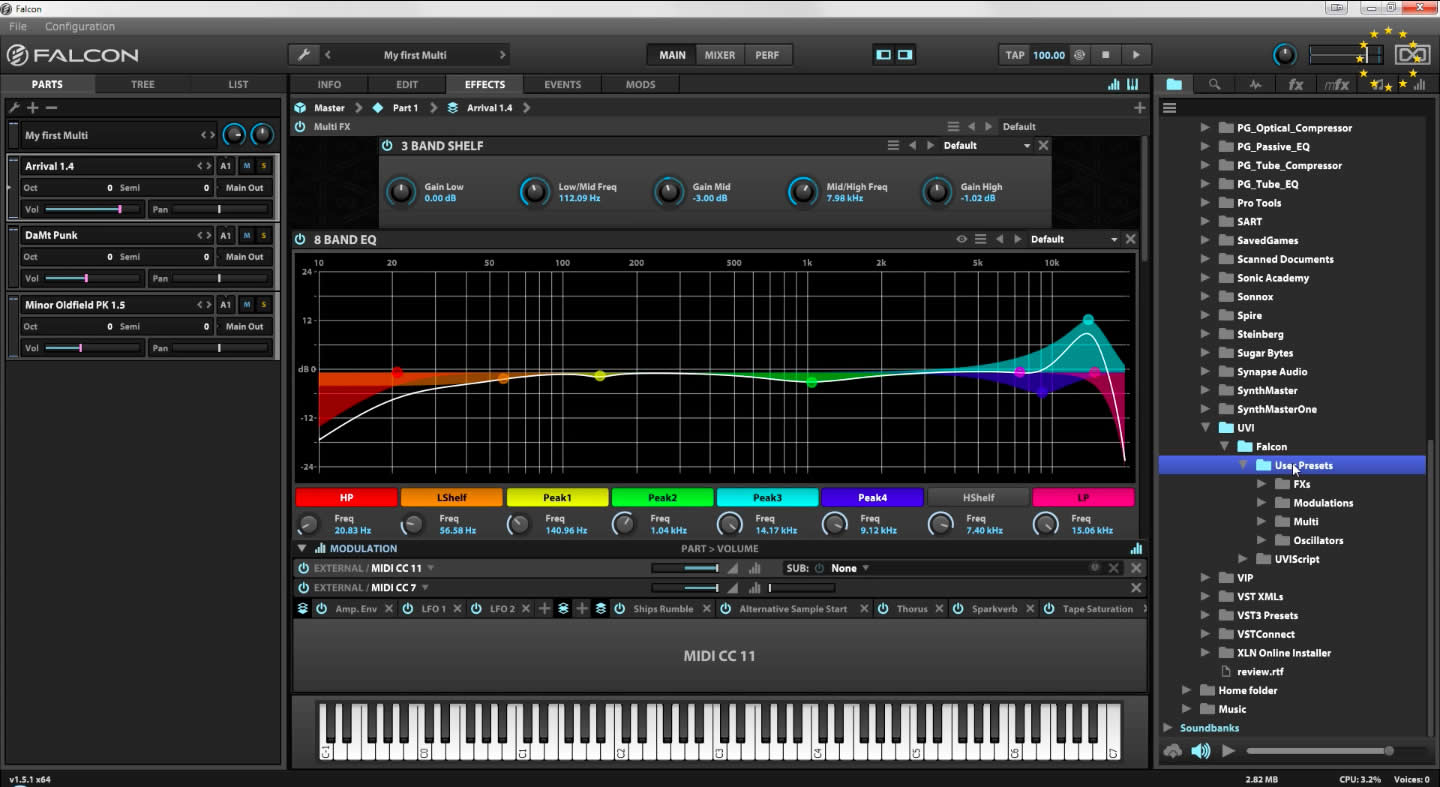Close the 8 Band EQ effect
Viewport: 1440px width, 787px height.
(x=1130, y=239)
